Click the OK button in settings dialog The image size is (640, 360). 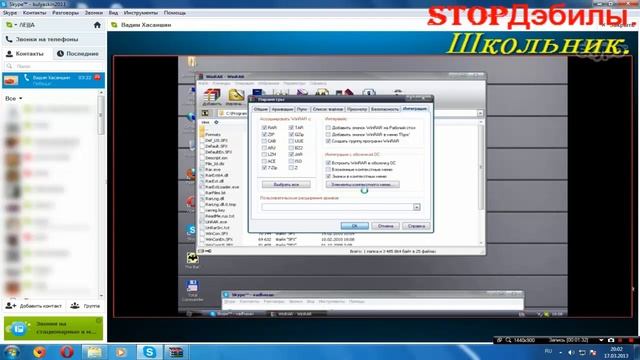[354, 226]
